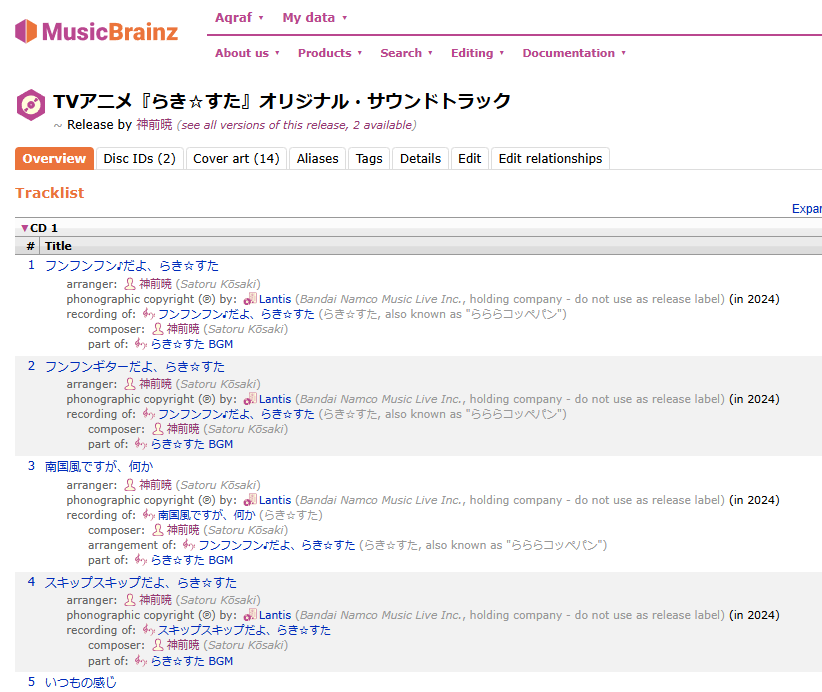822x692 pixels.
Task: Expand the Documentation menu
Action: [x=574, y=53]
